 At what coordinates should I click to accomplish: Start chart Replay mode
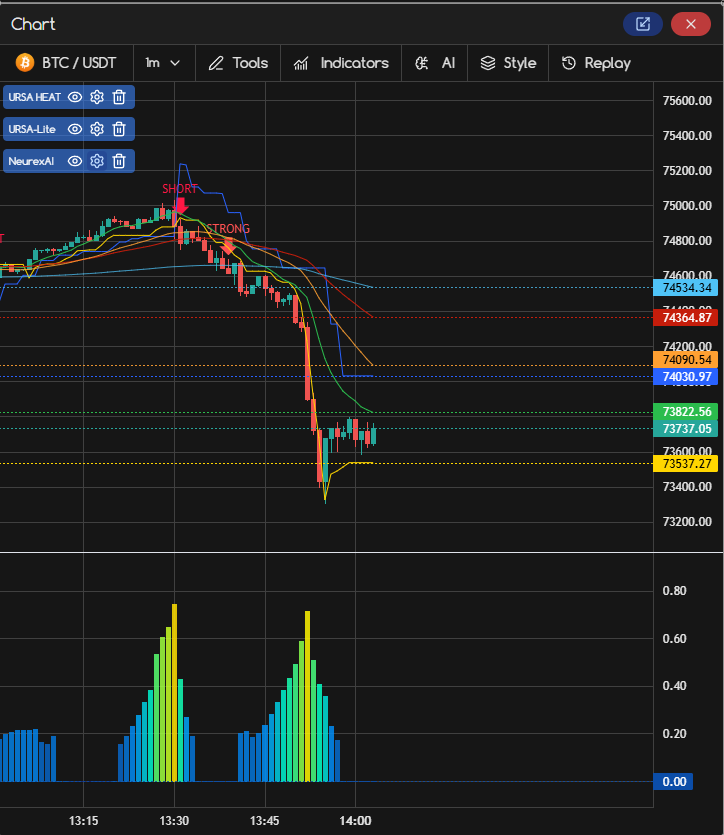click(596, 63)
